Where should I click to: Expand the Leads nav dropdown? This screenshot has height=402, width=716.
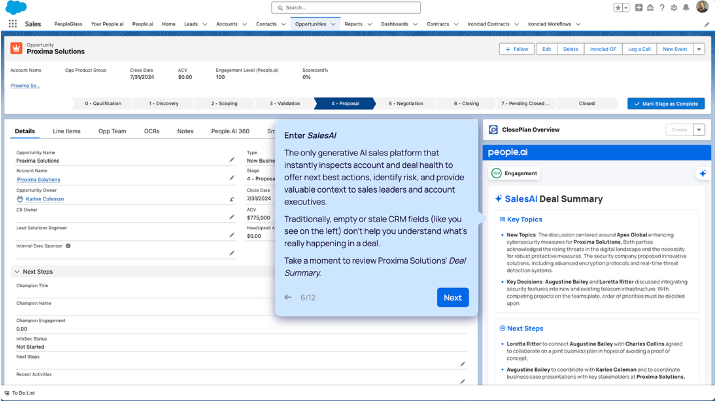[x=205, y=24]
